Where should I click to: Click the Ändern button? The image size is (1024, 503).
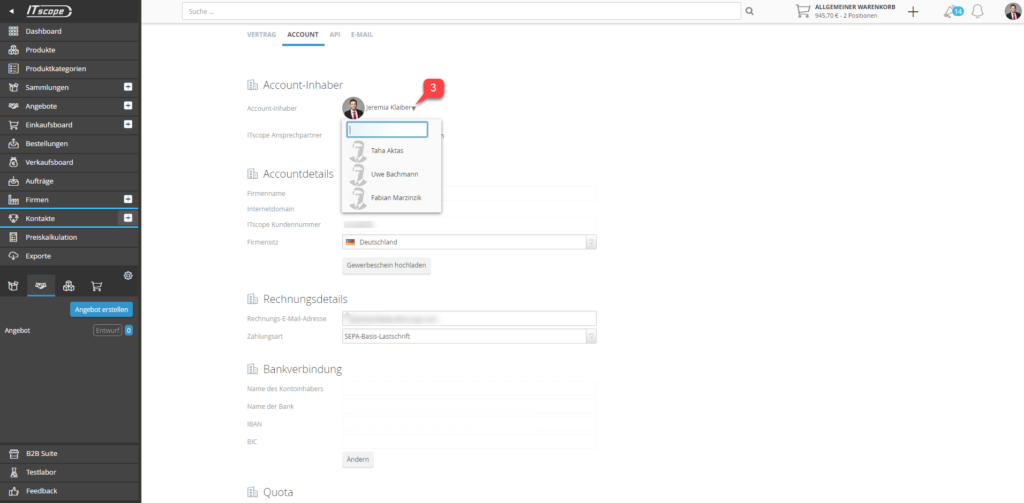[358, 459]
